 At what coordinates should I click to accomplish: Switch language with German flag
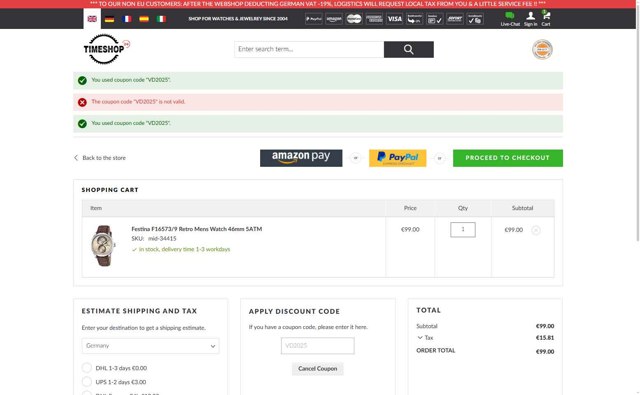(109, 19)
